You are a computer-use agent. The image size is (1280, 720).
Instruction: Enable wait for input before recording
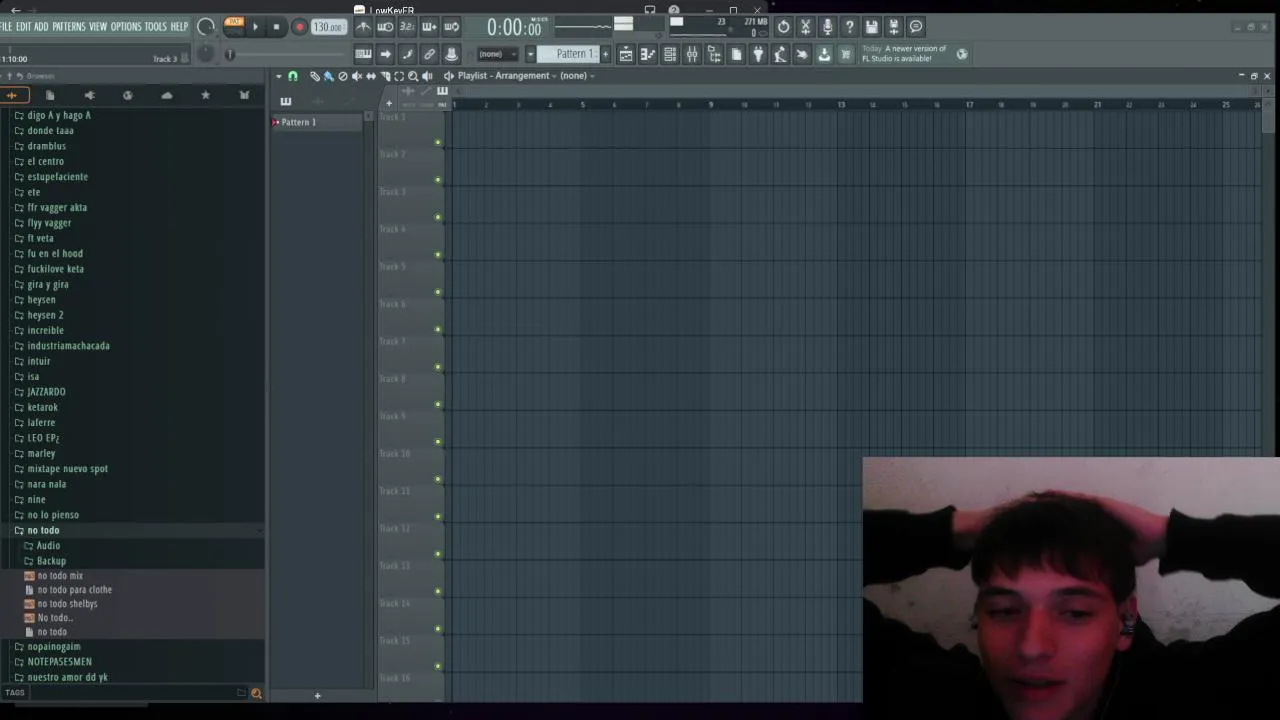pos(385,27)
